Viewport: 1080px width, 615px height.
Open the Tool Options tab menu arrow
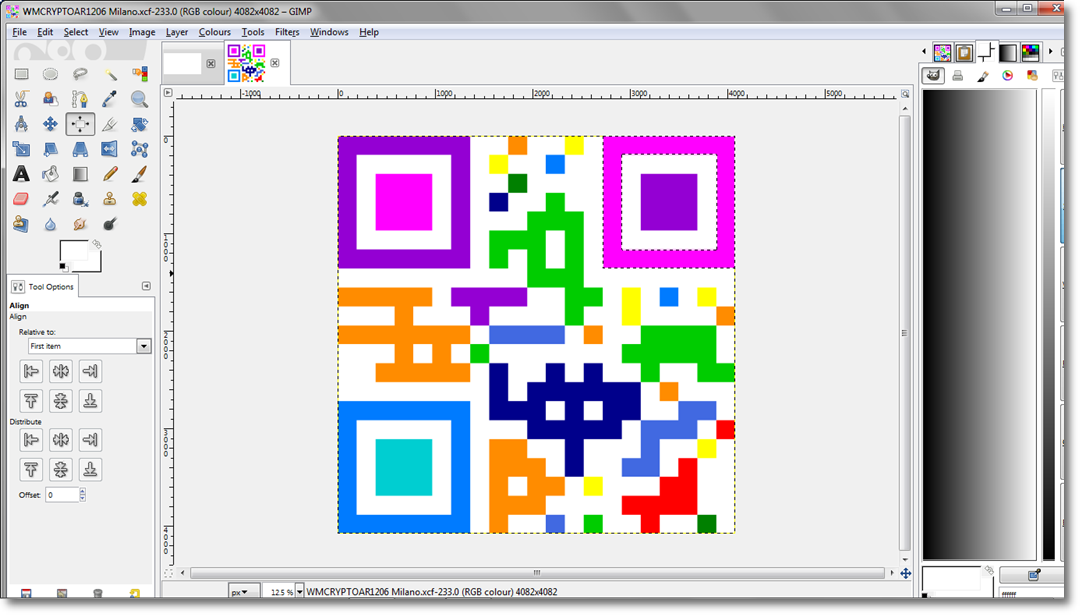click(x=146, y=286)
